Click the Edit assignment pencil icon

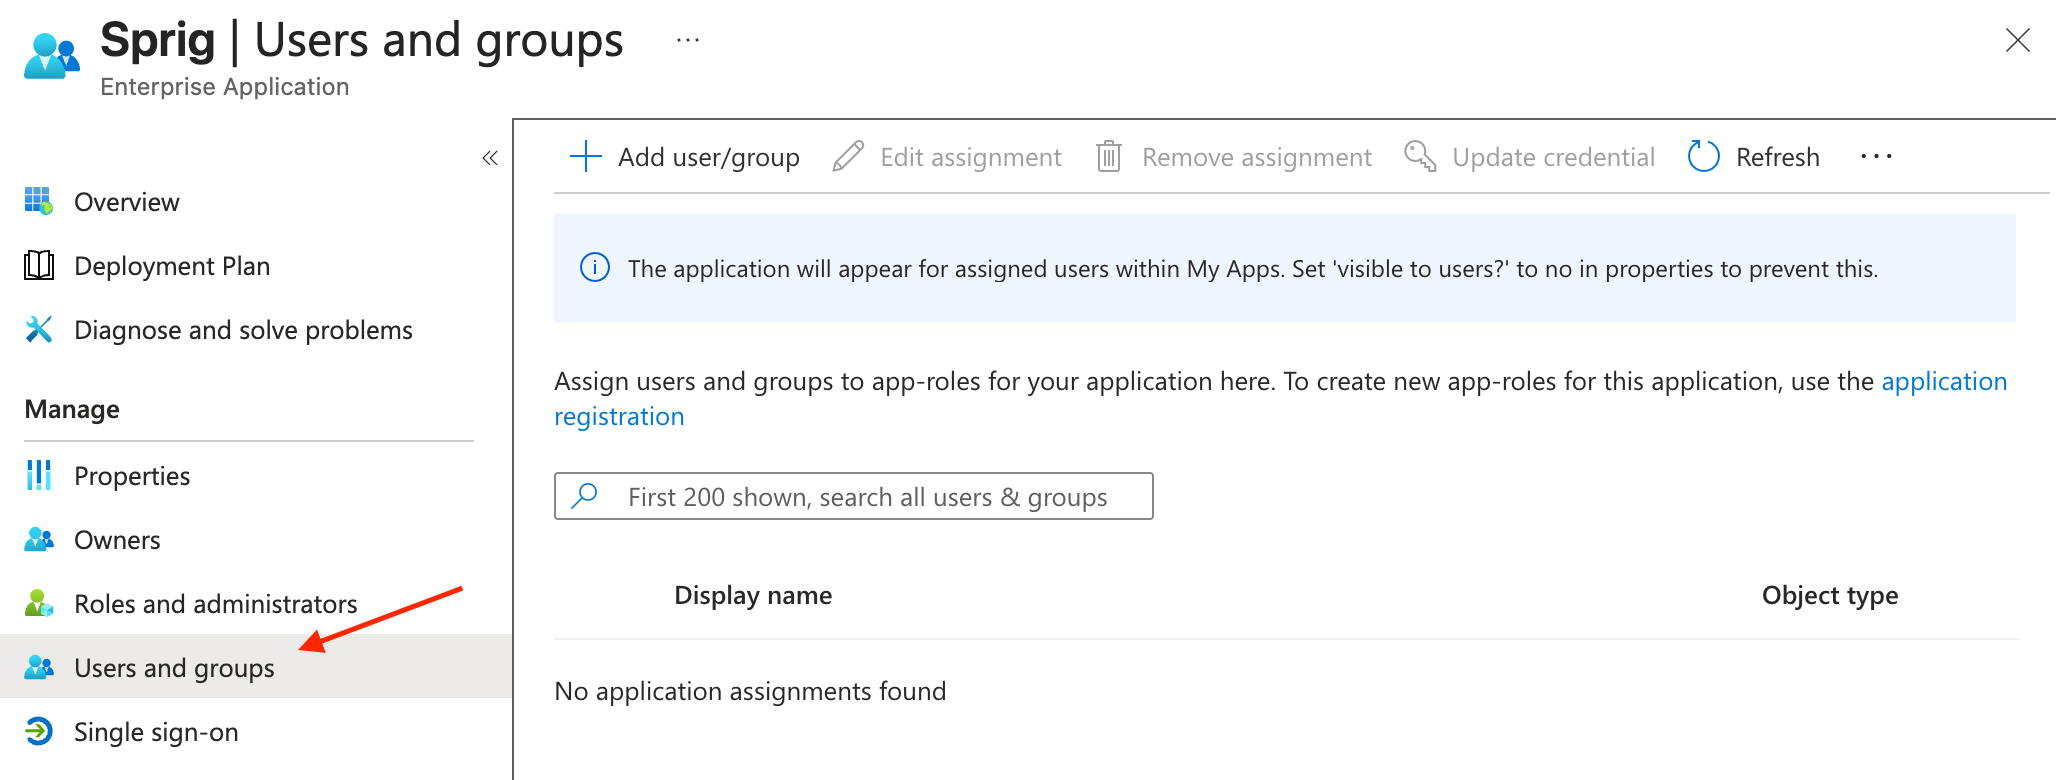(x=848, y=156)
